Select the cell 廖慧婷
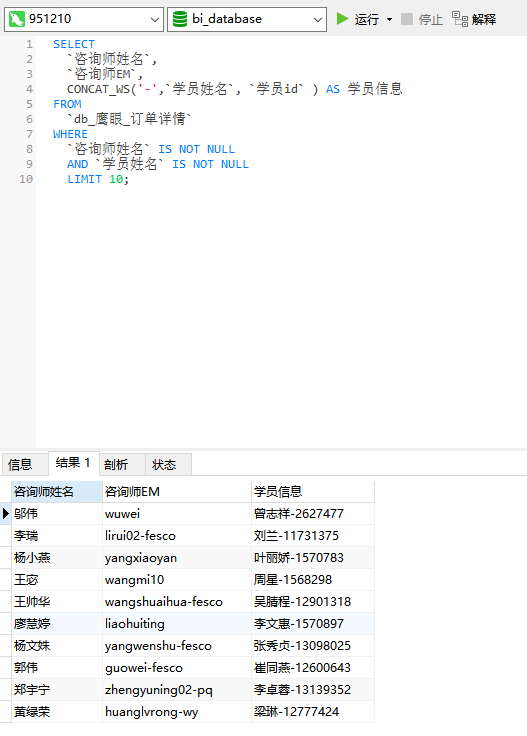 click(x=57, y=624)
